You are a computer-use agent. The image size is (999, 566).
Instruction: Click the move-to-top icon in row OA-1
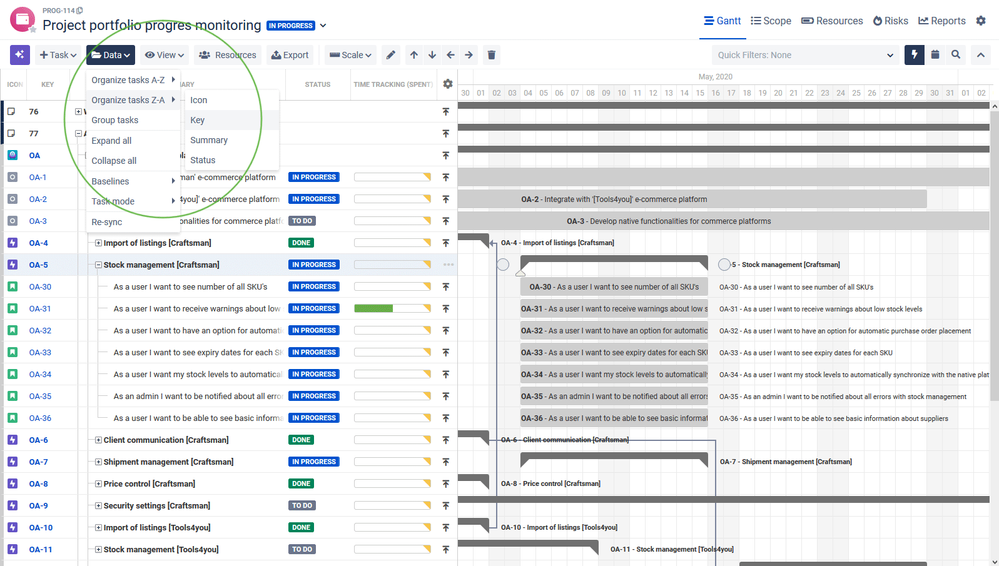(x=446, y=177)
